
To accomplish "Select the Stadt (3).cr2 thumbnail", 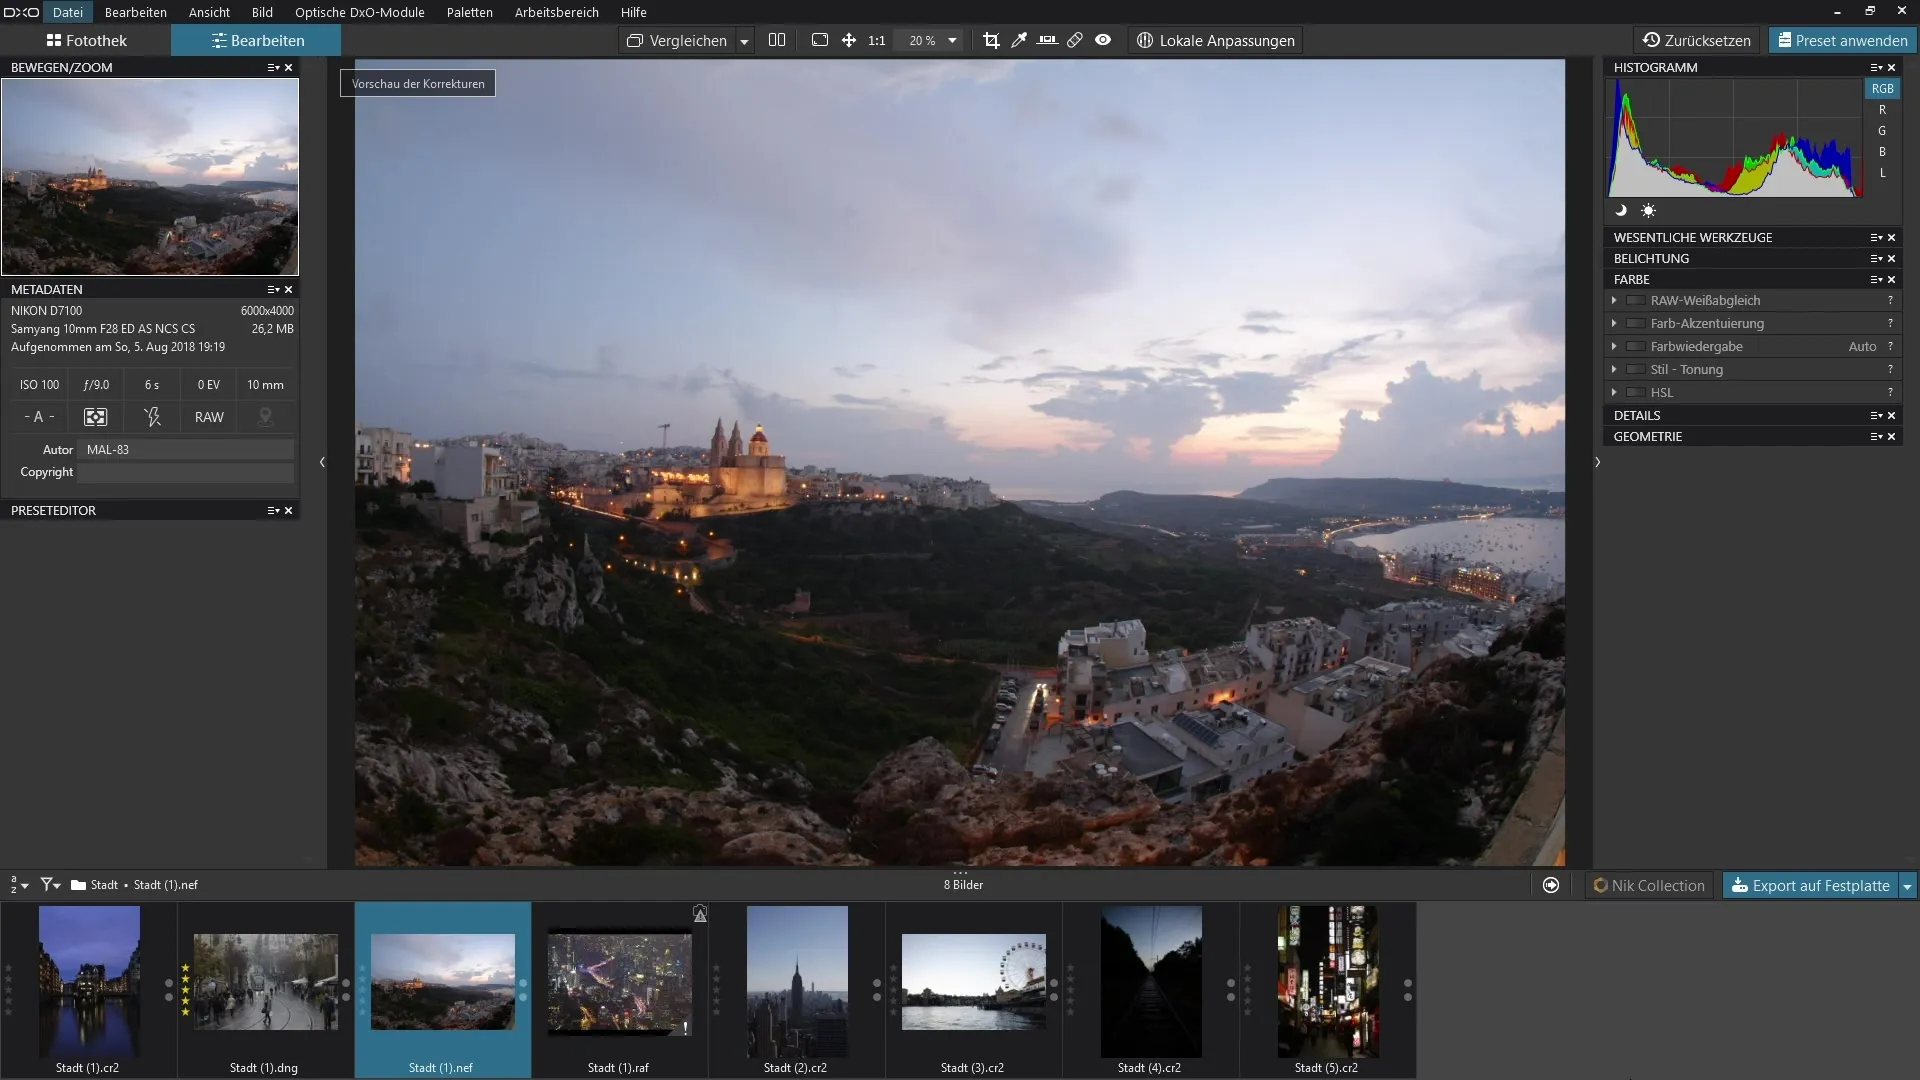I will (x=973, y=982).
